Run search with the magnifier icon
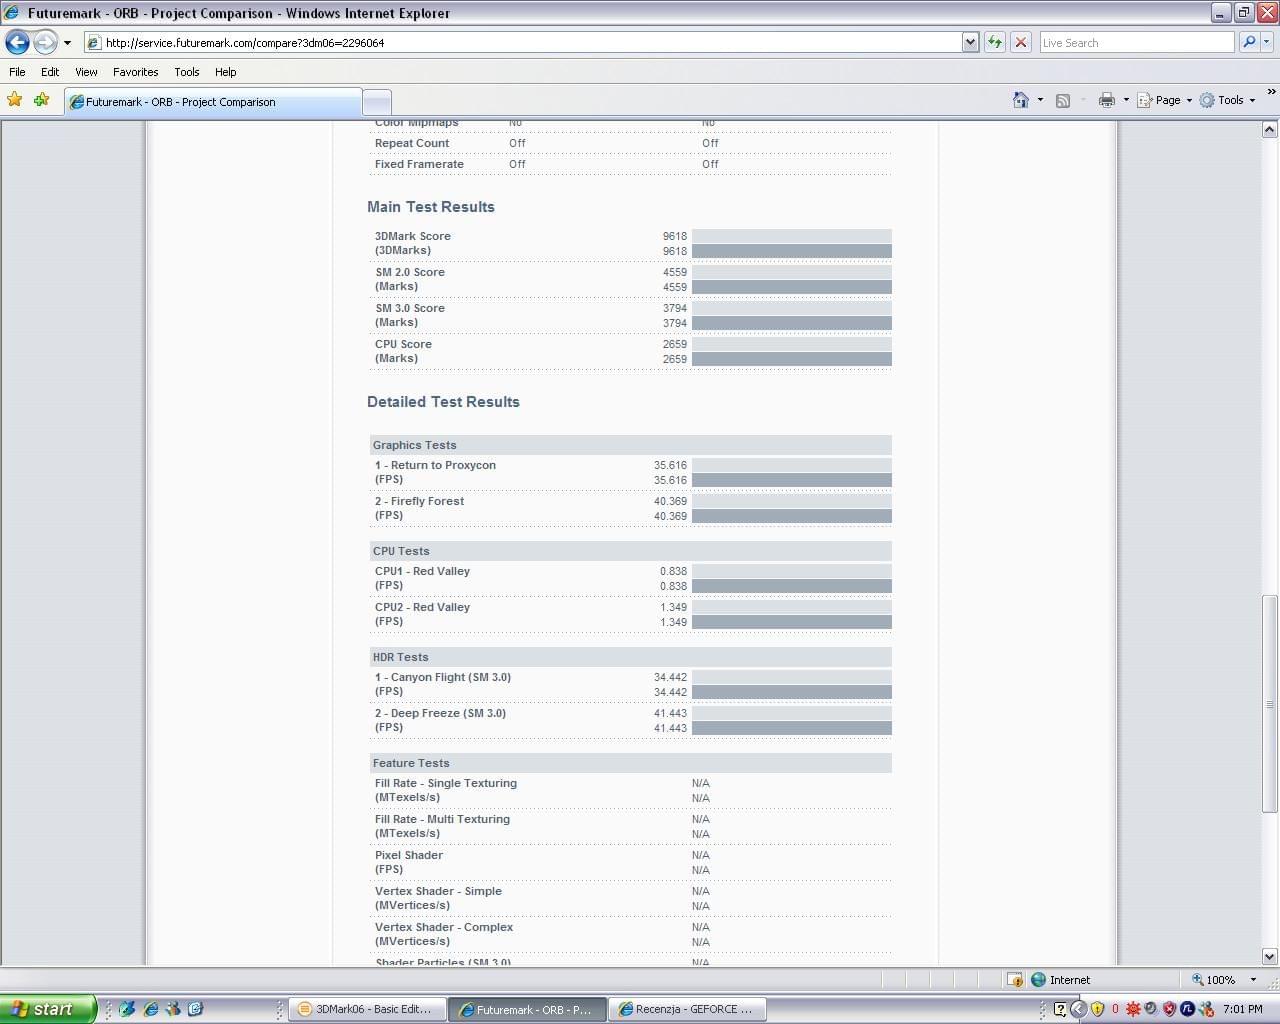1280x1024 pixels. [1248, 42]
